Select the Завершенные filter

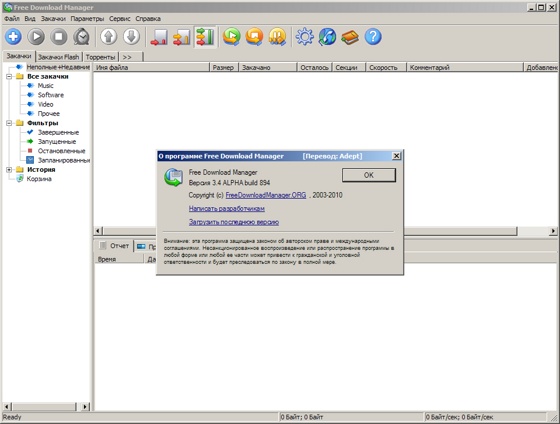click(58, 132)
